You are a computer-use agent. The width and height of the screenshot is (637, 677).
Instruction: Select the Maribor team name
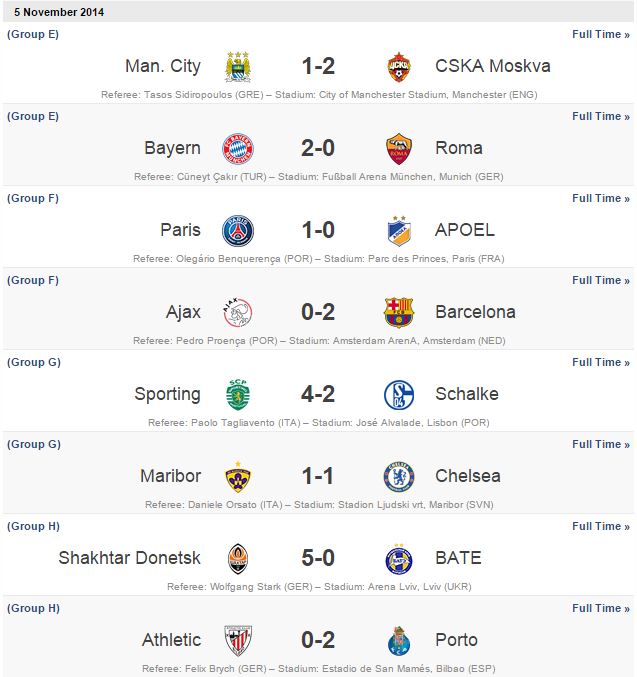click(x=170, y=476)
